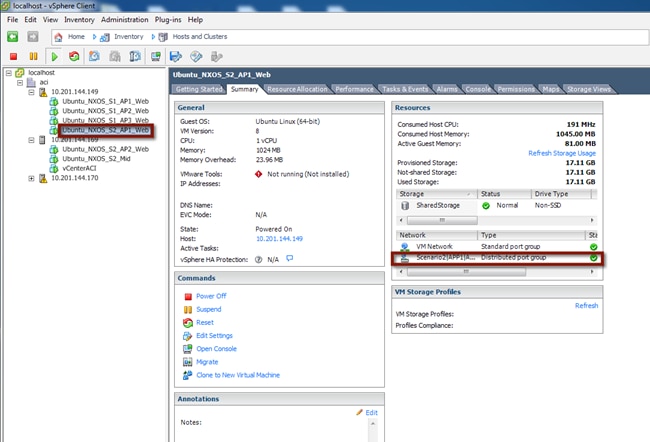Expand host 10.201.144.170 node
Screen dimensions: 650x442
point(32,178)
